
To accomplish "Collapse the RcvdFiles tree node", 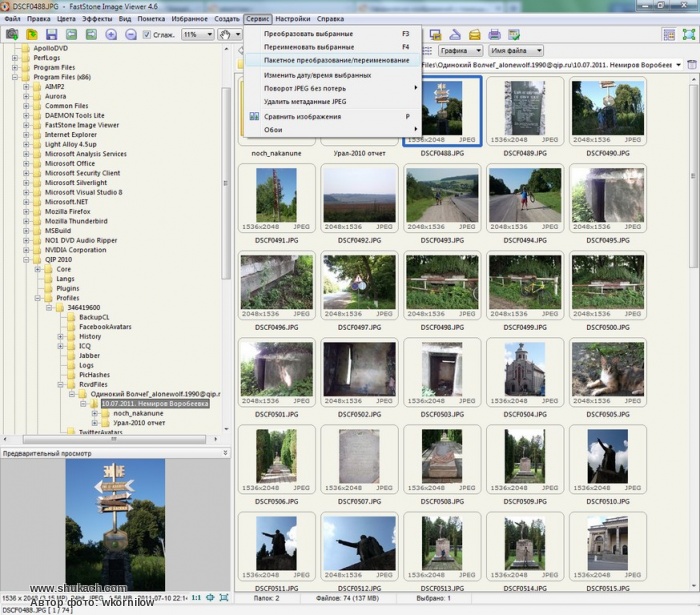I will click(60, 384).
